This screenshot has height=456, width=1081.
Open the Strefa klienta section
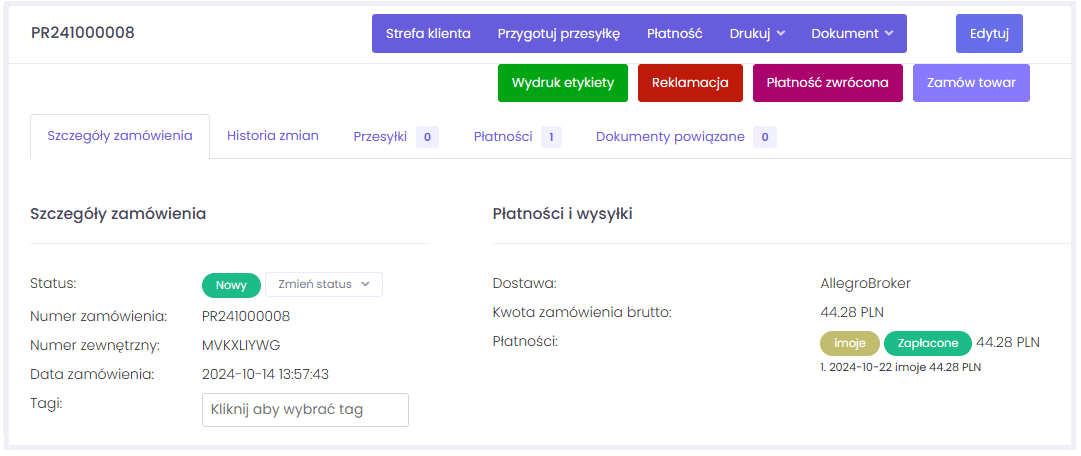tap(428, 33)
